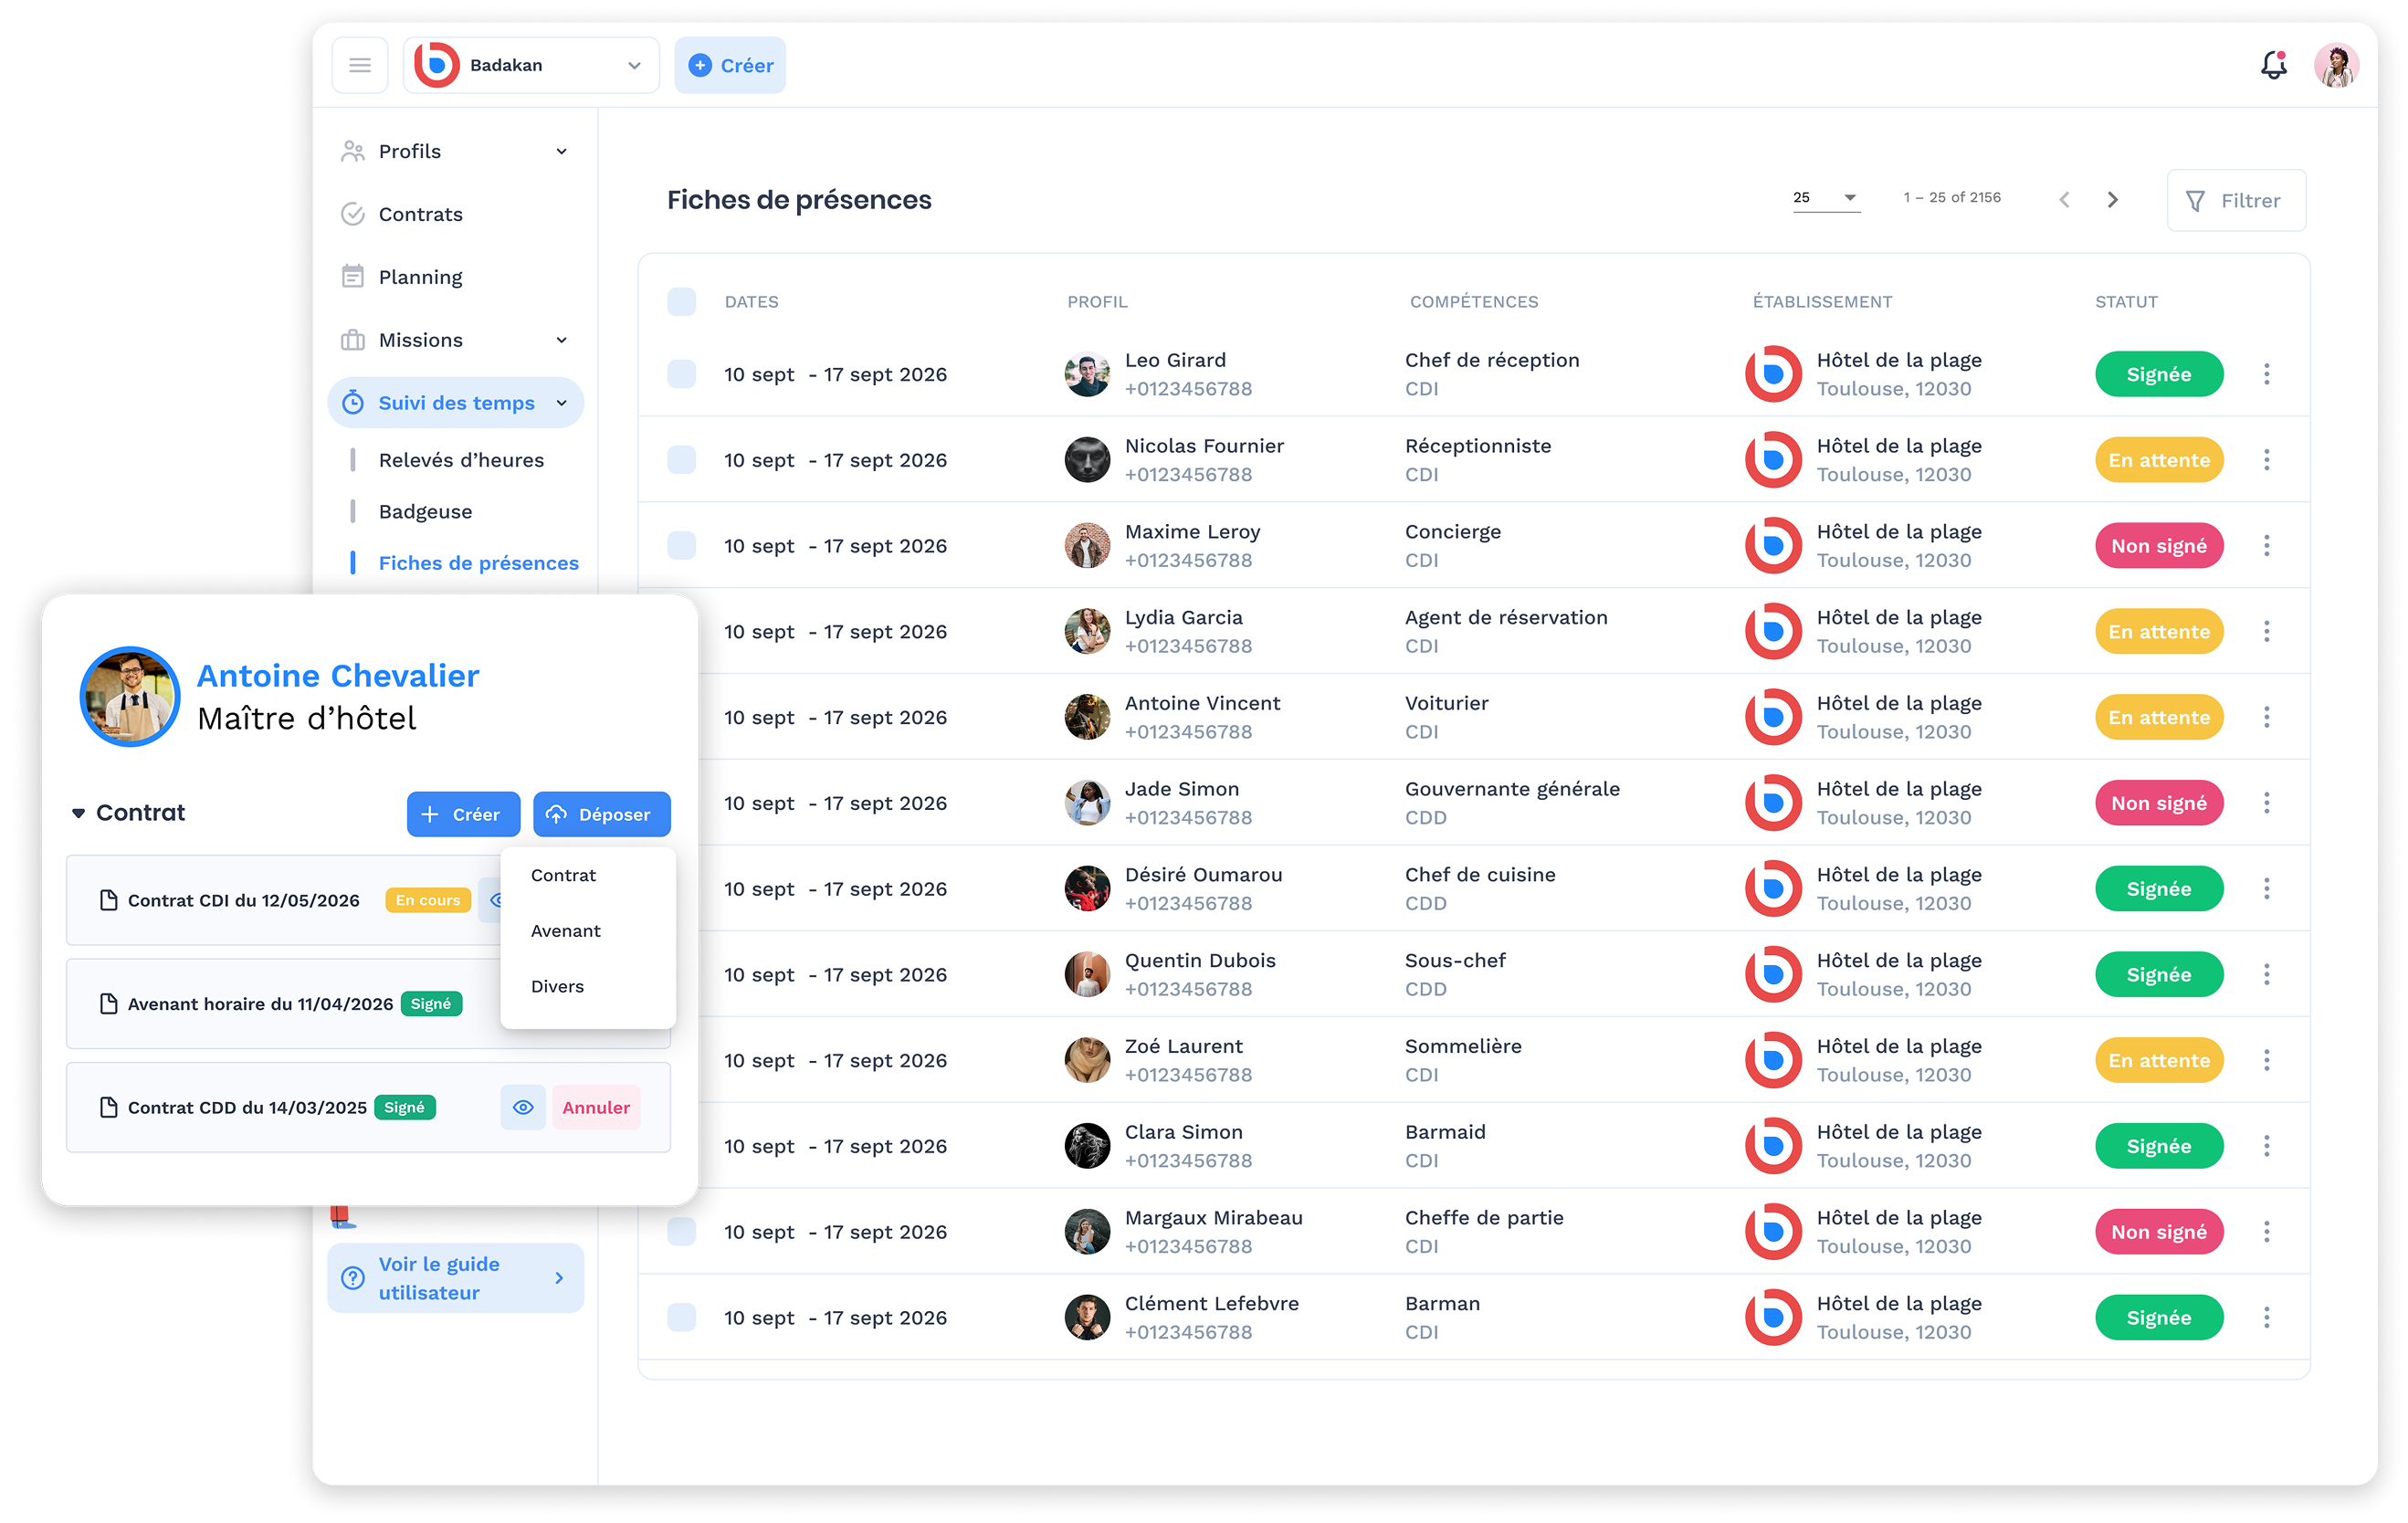Viewport: 2408px width, 1523px height.
Task: Collapse the Contrat section in Antoine's card
Action: coord(79,813)
